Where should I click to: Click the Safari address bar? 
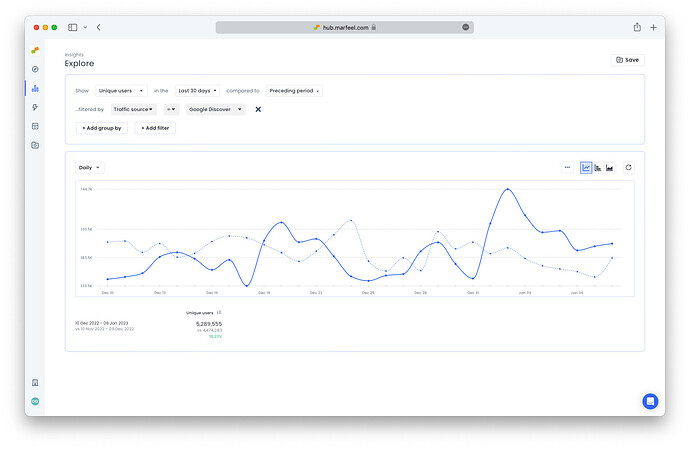click(345, 27)
